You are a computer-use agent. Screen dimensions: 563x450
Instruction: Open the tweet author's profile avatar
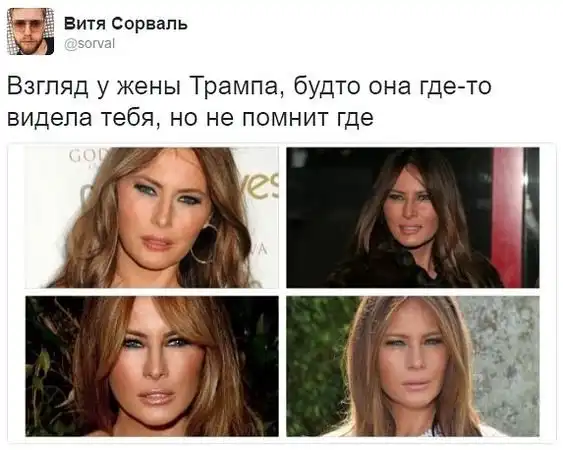coord(31,31)
